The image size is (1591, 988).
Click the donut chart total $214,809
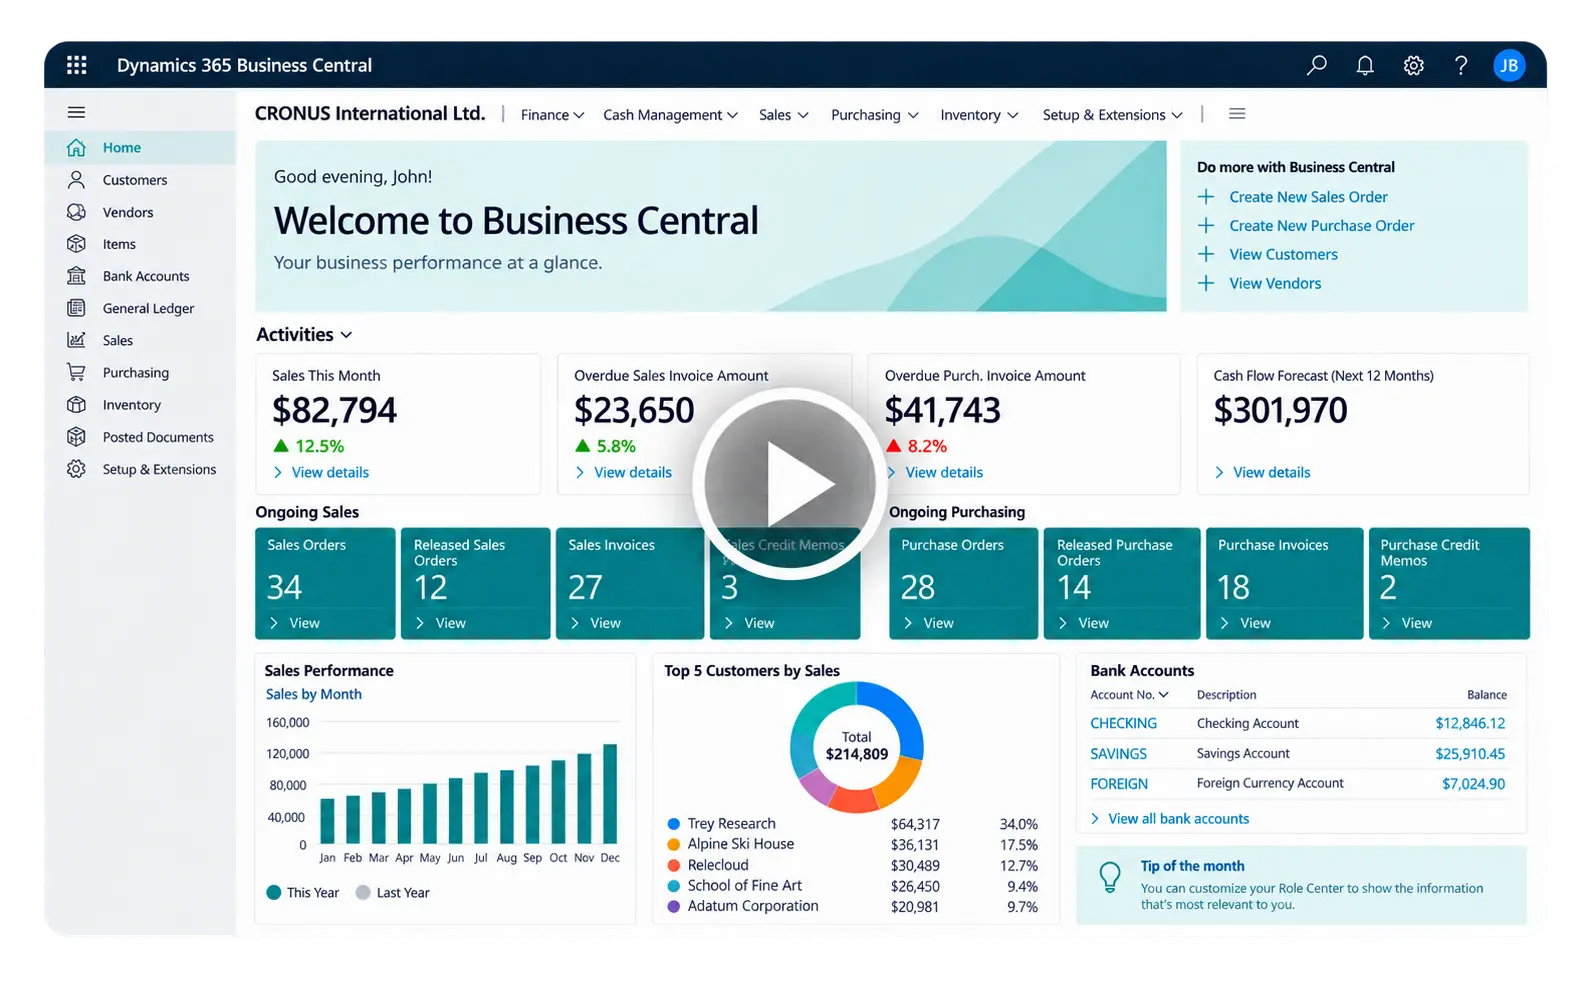857,754
